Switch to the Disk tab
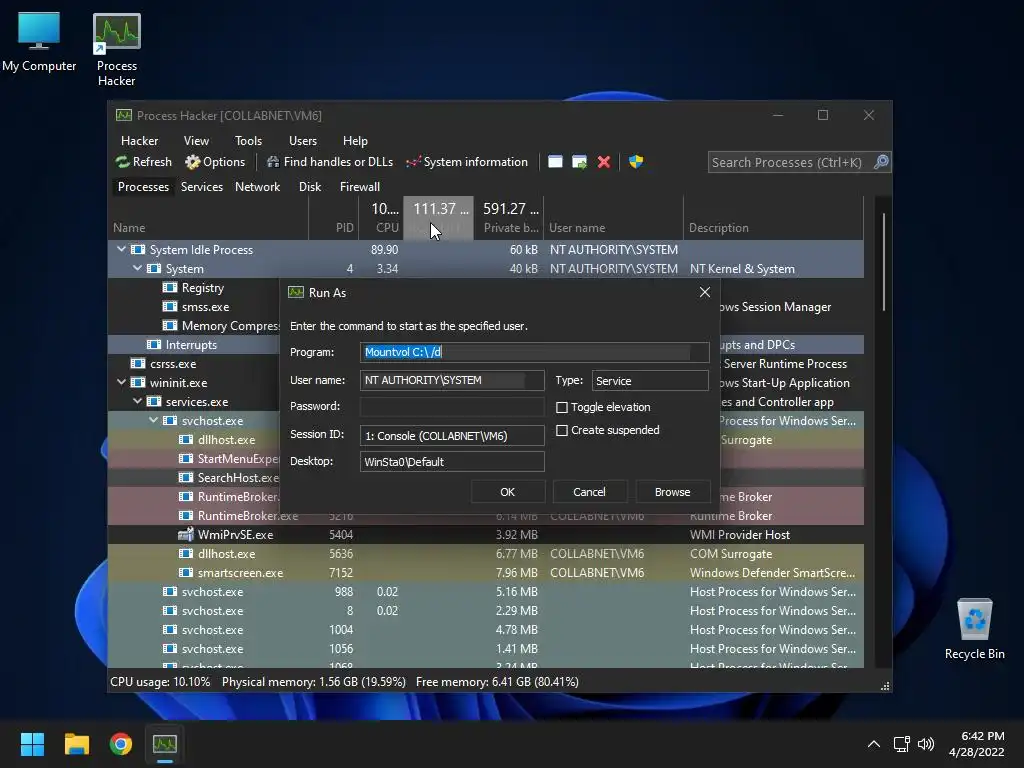The height and width of the screenshot is (768, 1024). click(310, 187)
